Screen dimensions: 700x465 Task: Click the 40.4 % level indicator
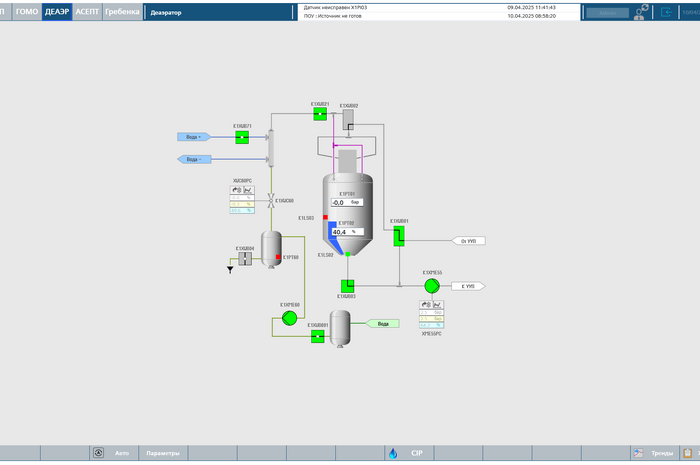click(344, 232)
